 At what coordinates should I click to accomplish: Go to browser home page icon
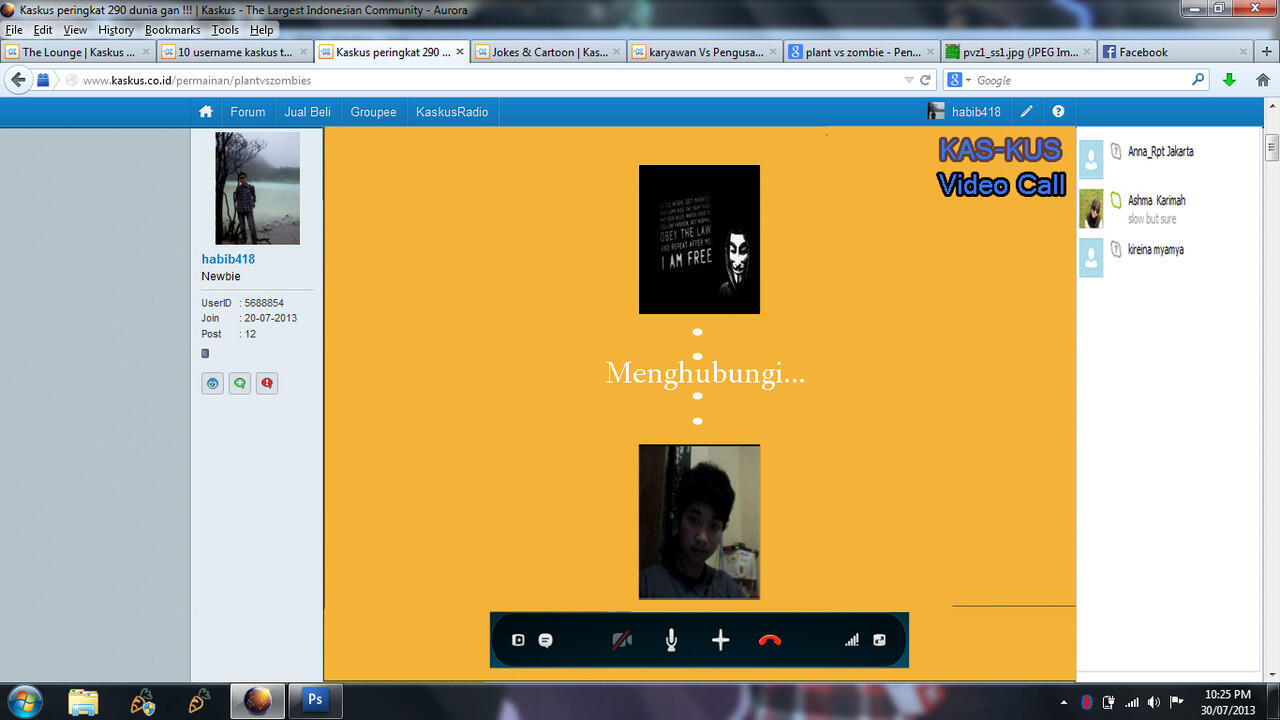pyautogui.click(x=1263, y=80)
